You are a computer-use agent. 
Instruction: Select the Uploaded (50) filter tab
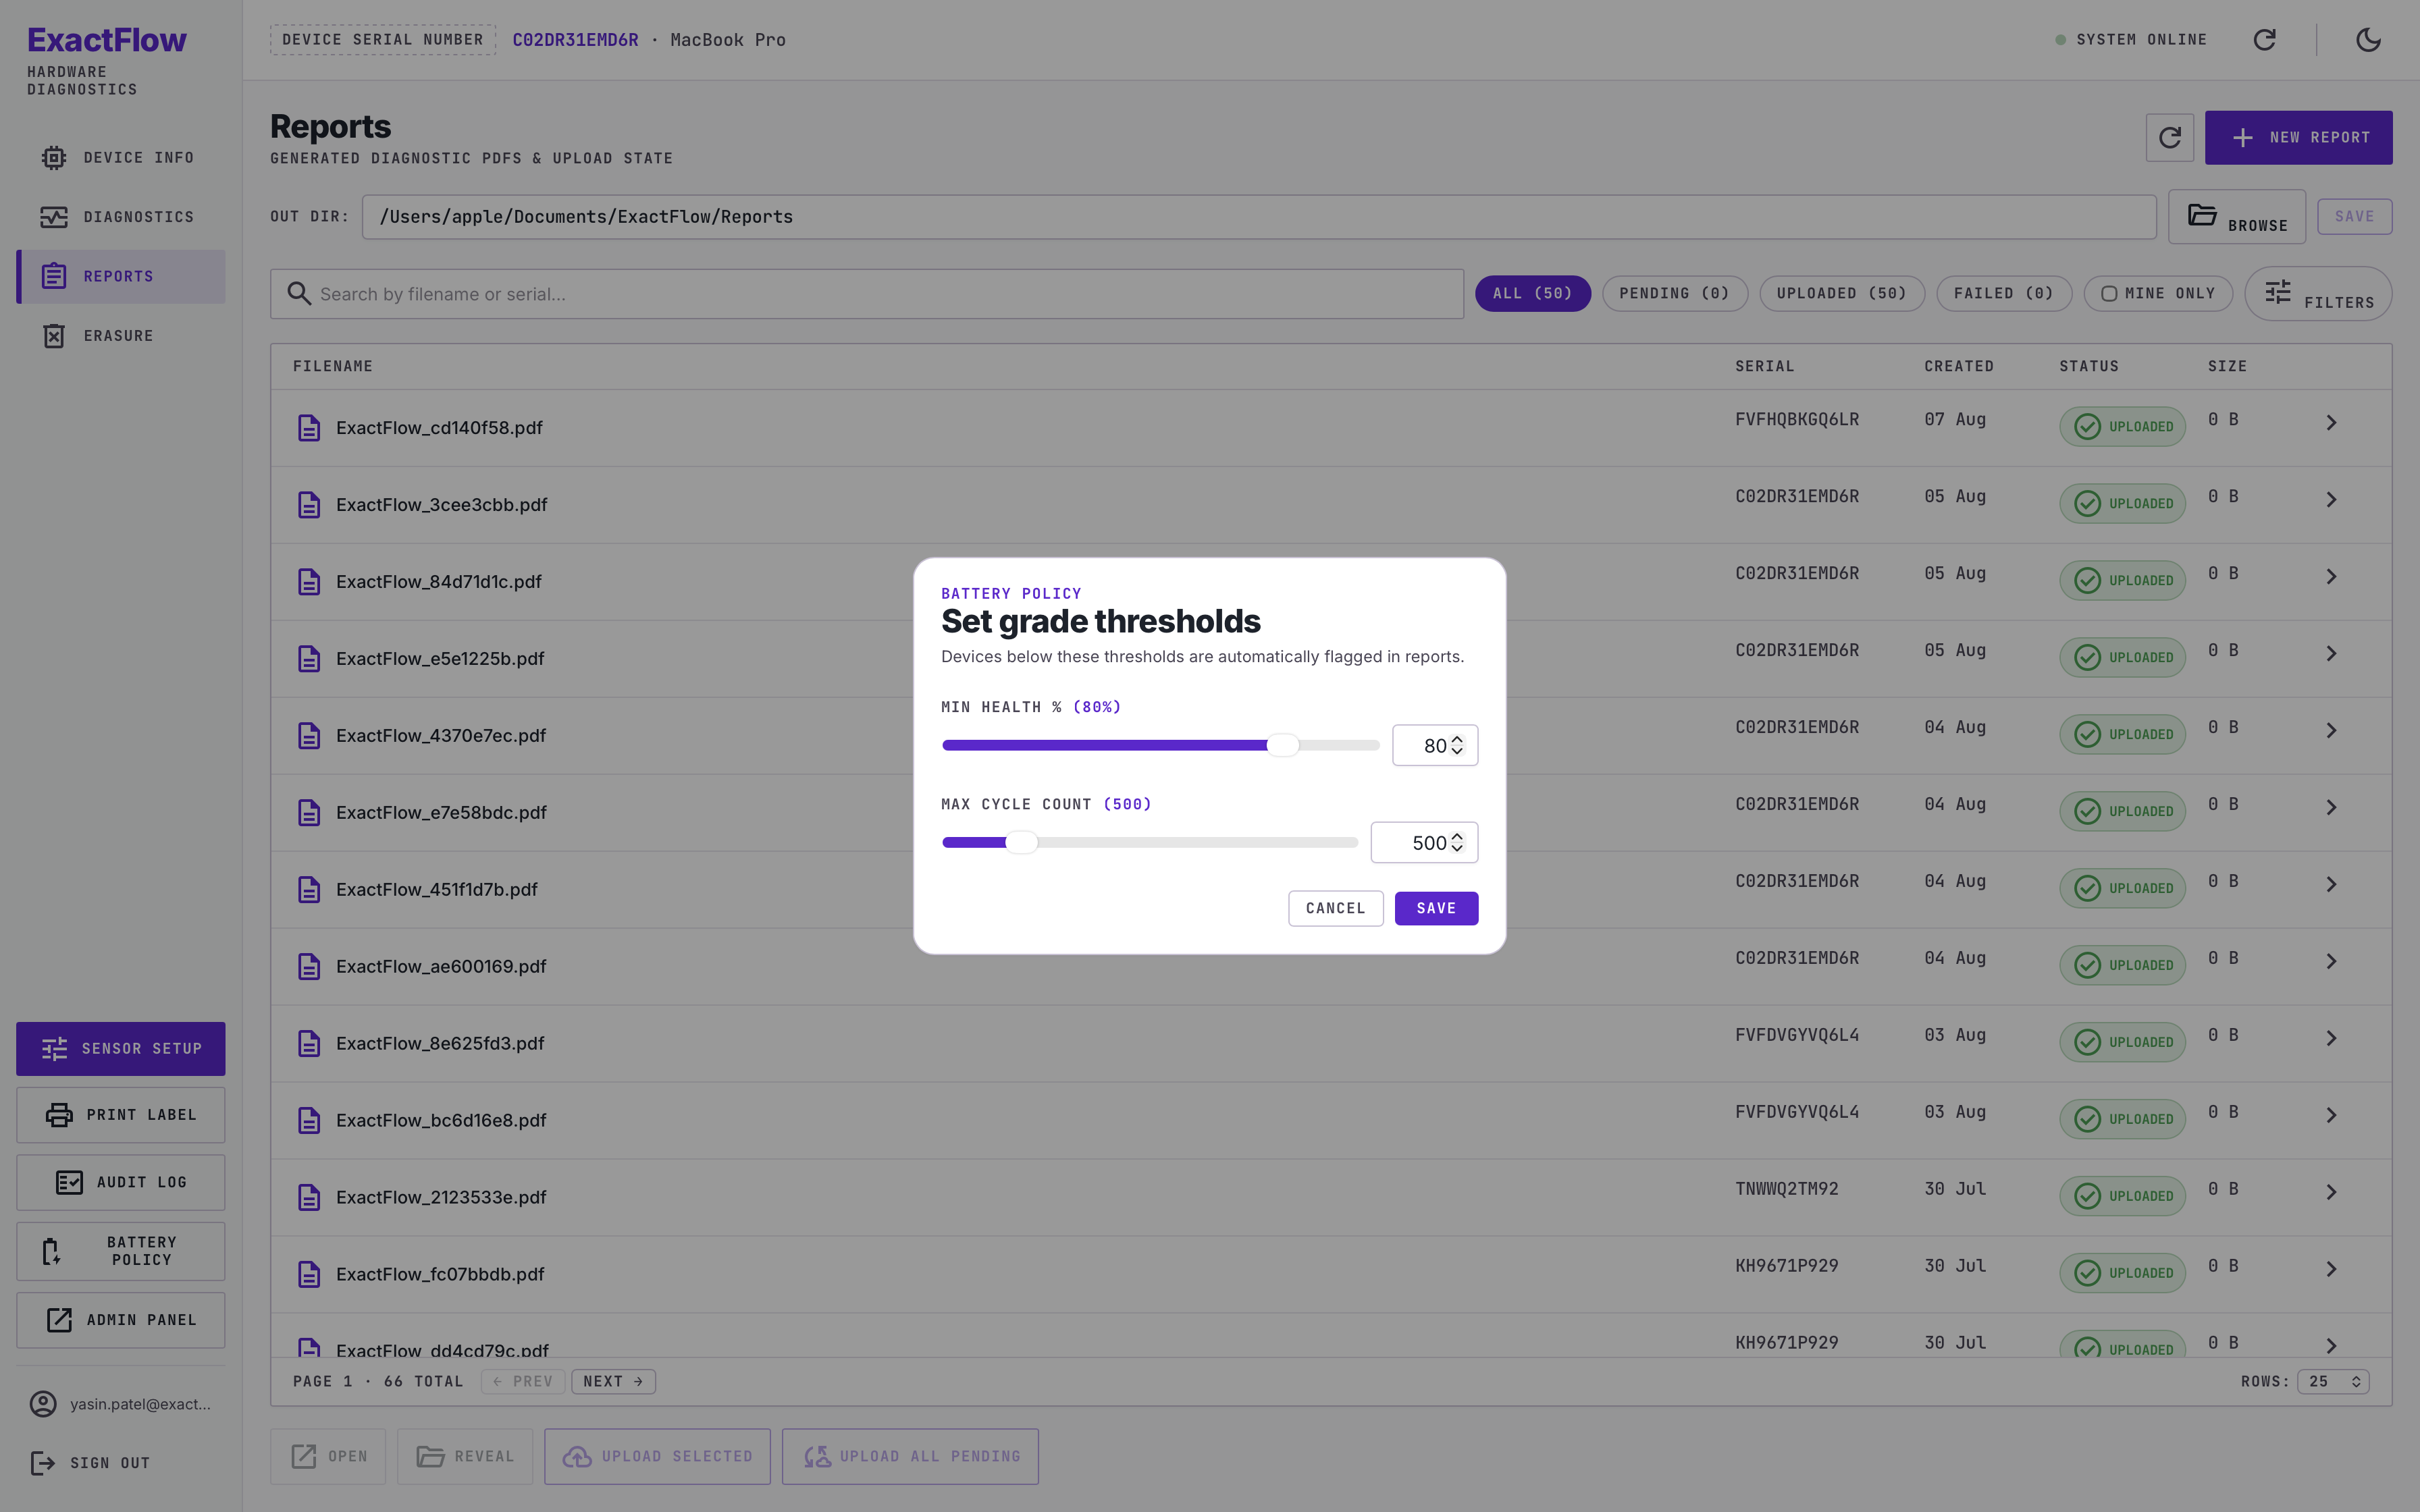click(x=1841, y=294)
